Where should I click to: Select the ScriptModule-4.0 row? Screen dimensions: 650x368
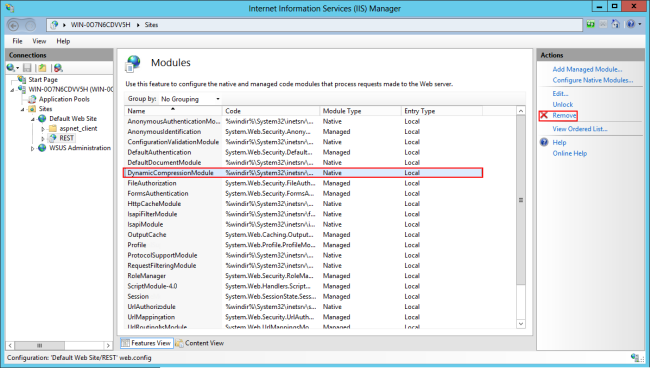point(303,286)
